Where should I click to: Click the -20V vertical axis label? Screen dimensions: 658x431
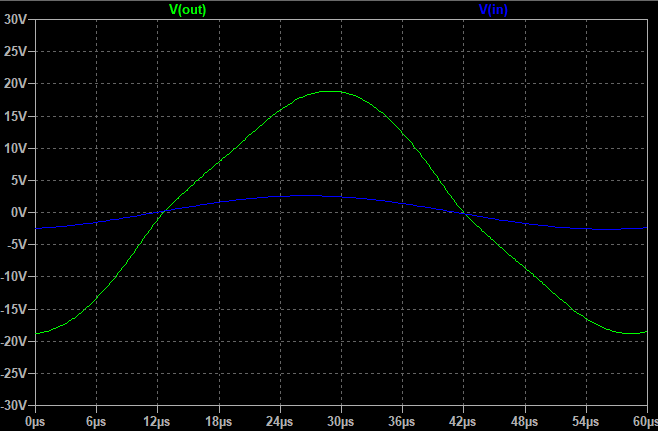point(13,342)
